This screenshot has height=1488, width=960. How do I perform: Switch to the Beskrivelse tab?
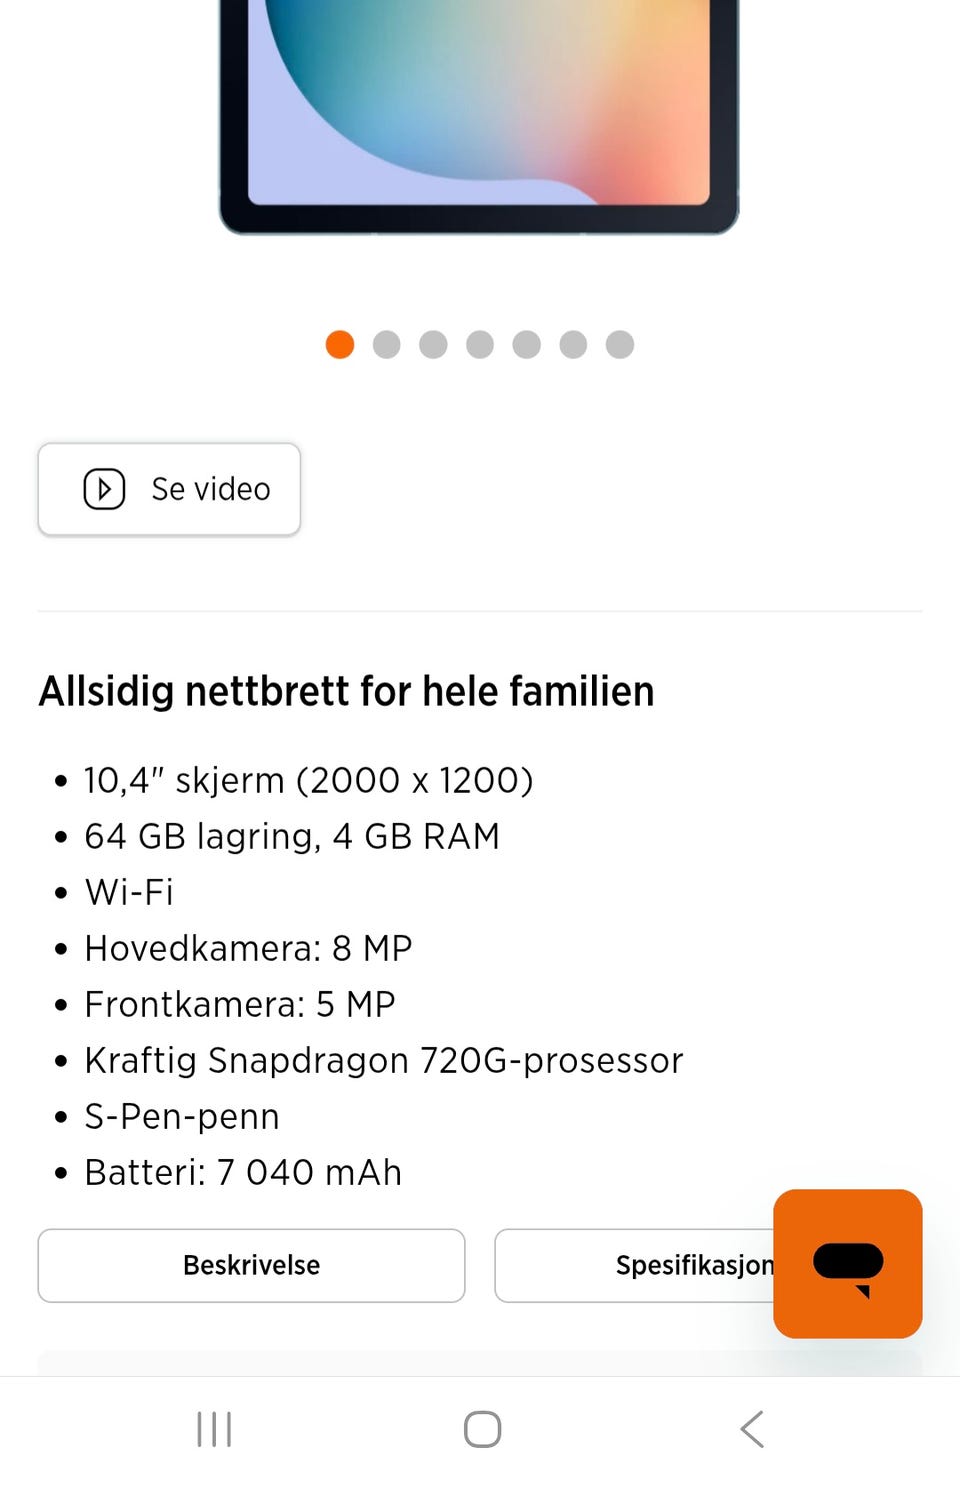(251, 1265)
